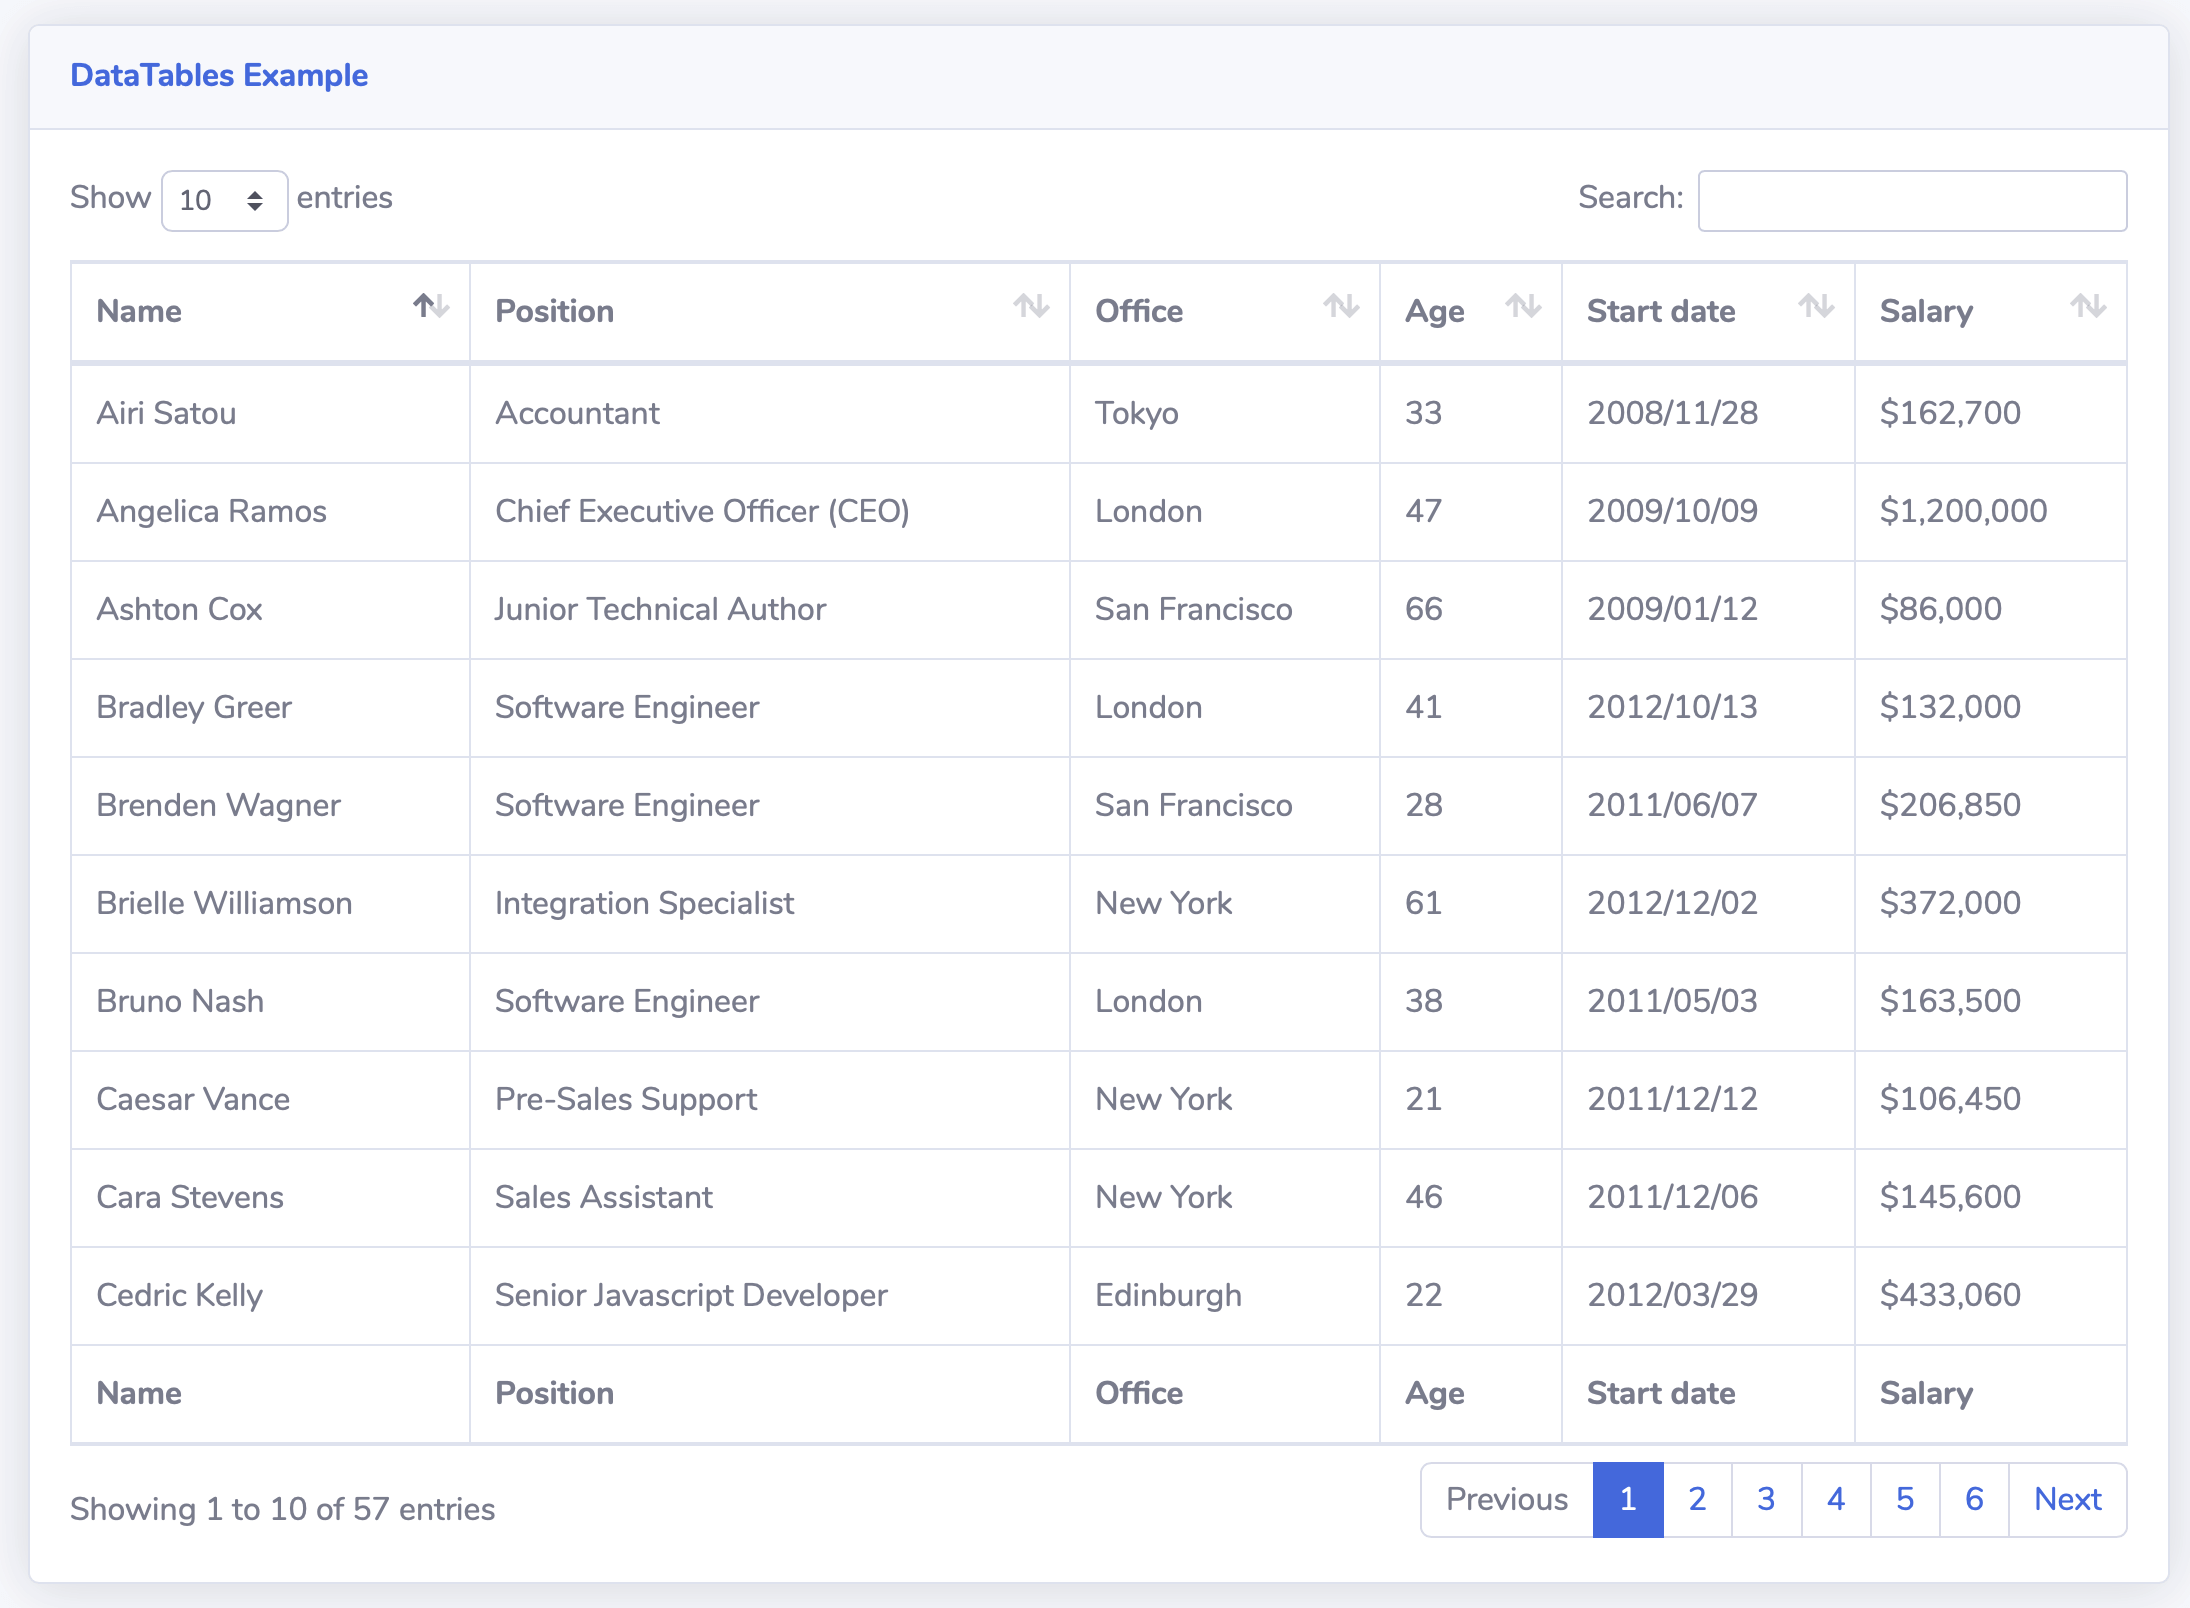Screen dimensions: 2190x1608
Task: Select page 5 in the pager
Action: click(1904, 1499)
